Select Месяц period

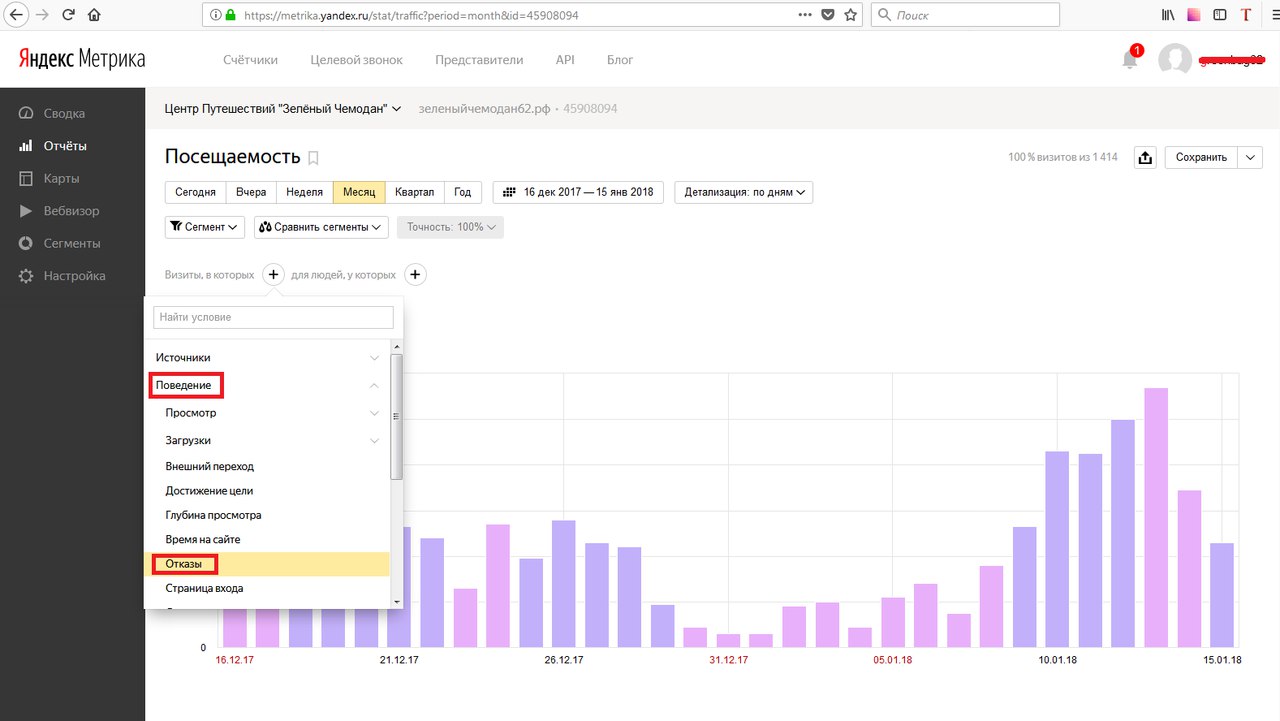pos(359,192)
